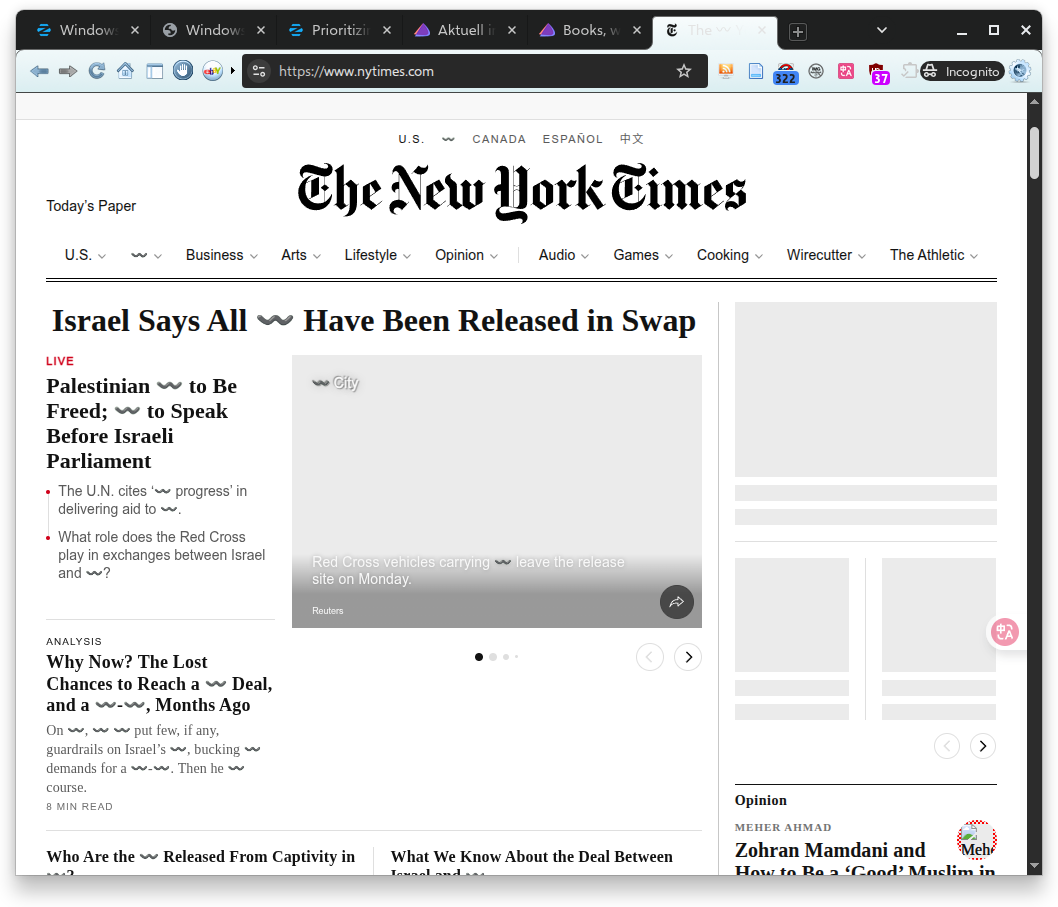Screen dimensions: 1058x907
Task: Switch to the Prioritizing browser tab
Action: click(x=342, y=30)
